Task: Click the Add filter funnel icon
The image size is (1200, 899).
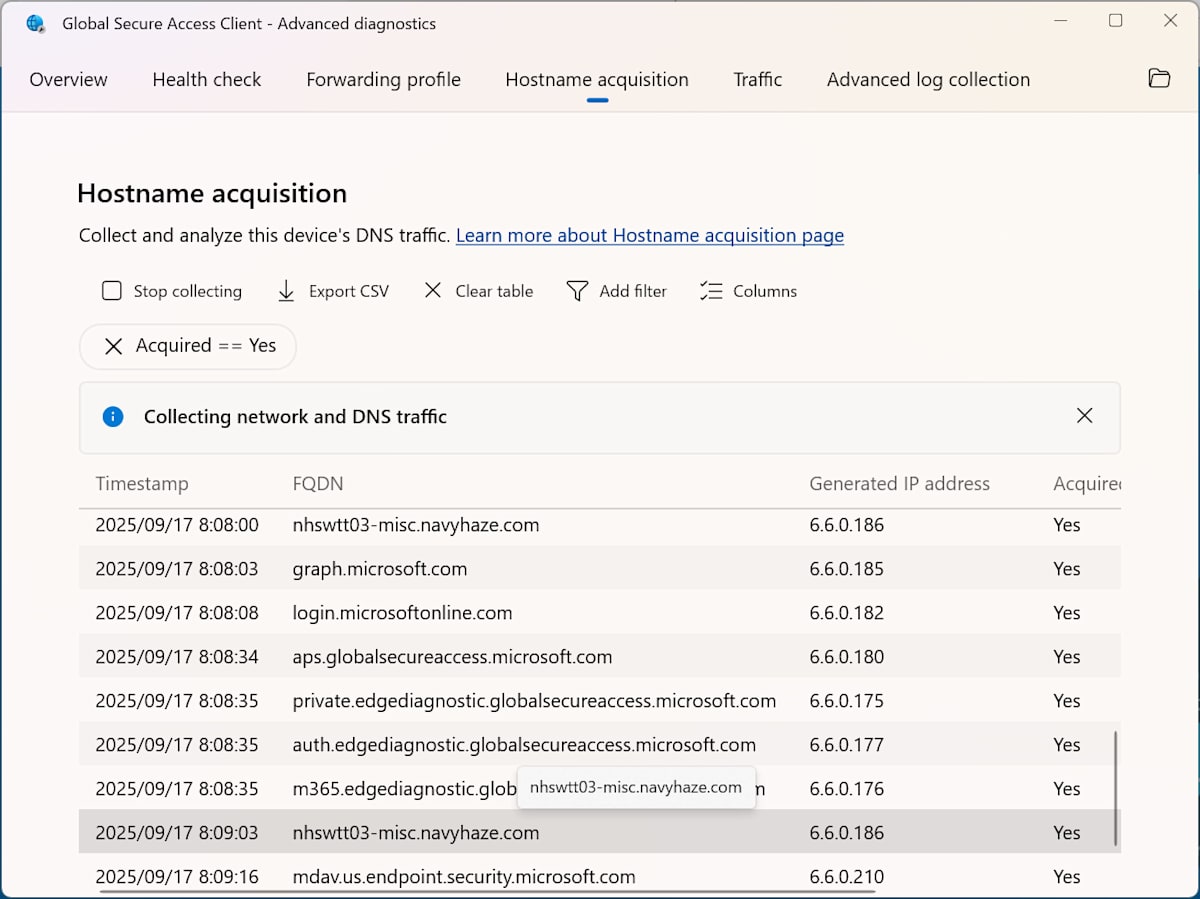Action: click(577, 291)
